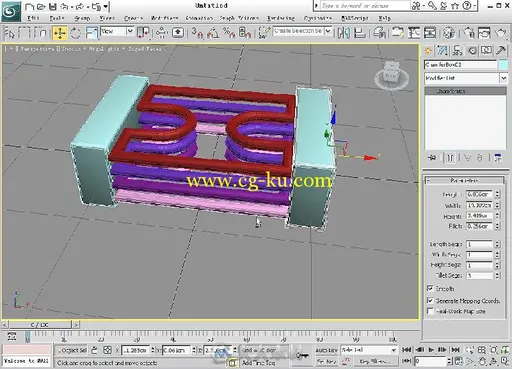Viewport: 512px width, 369px height.
Task: Click the Pin Stack icon below modifier stack
Action: tap(432, 158)
